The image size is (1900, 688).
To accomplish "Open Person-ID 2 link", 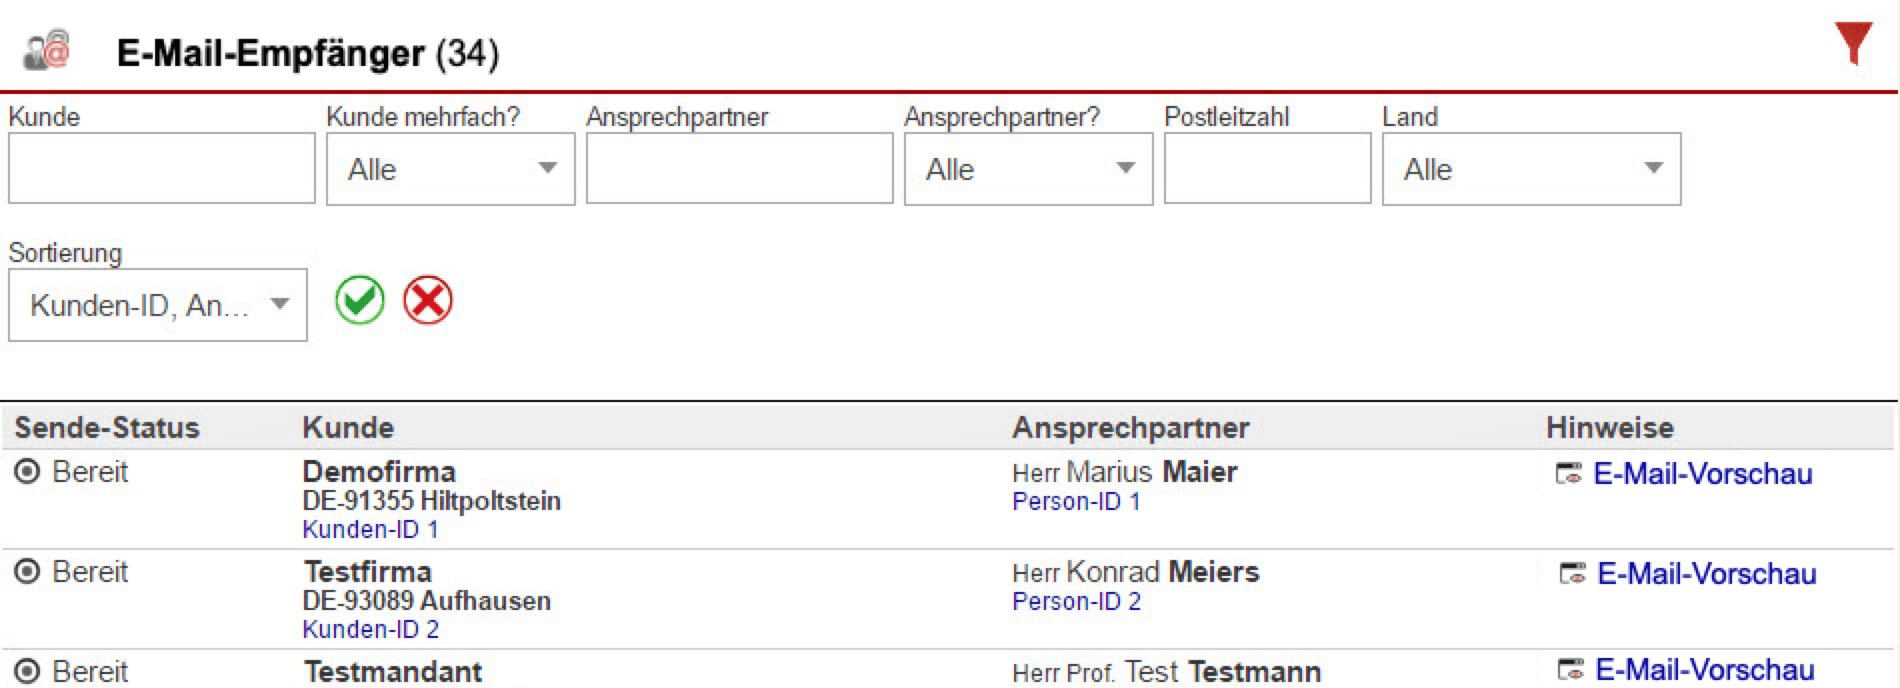I will coord(1076,601).
